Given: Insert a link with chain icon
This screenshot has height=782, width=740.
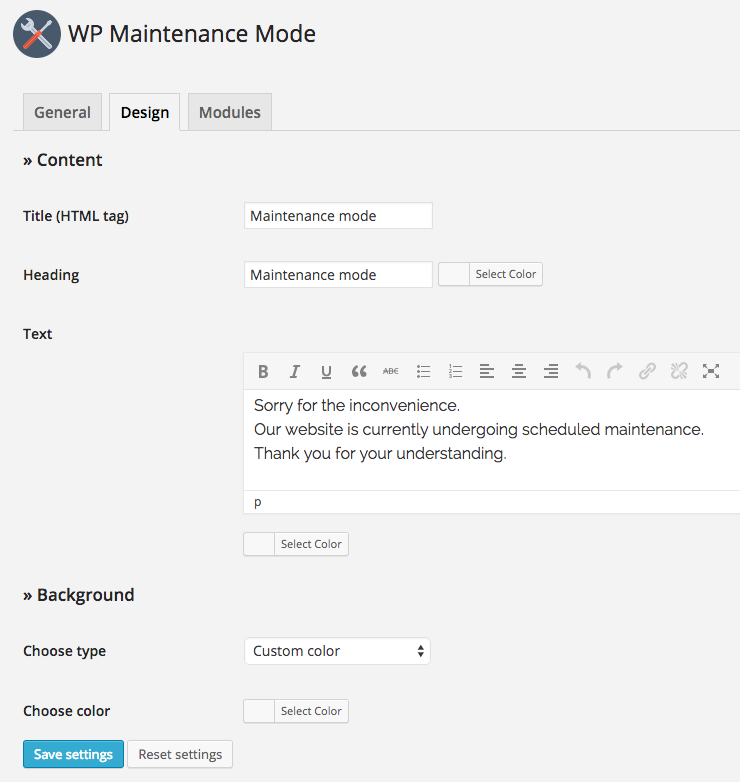Looking at the screenshot, I should 647,371.
